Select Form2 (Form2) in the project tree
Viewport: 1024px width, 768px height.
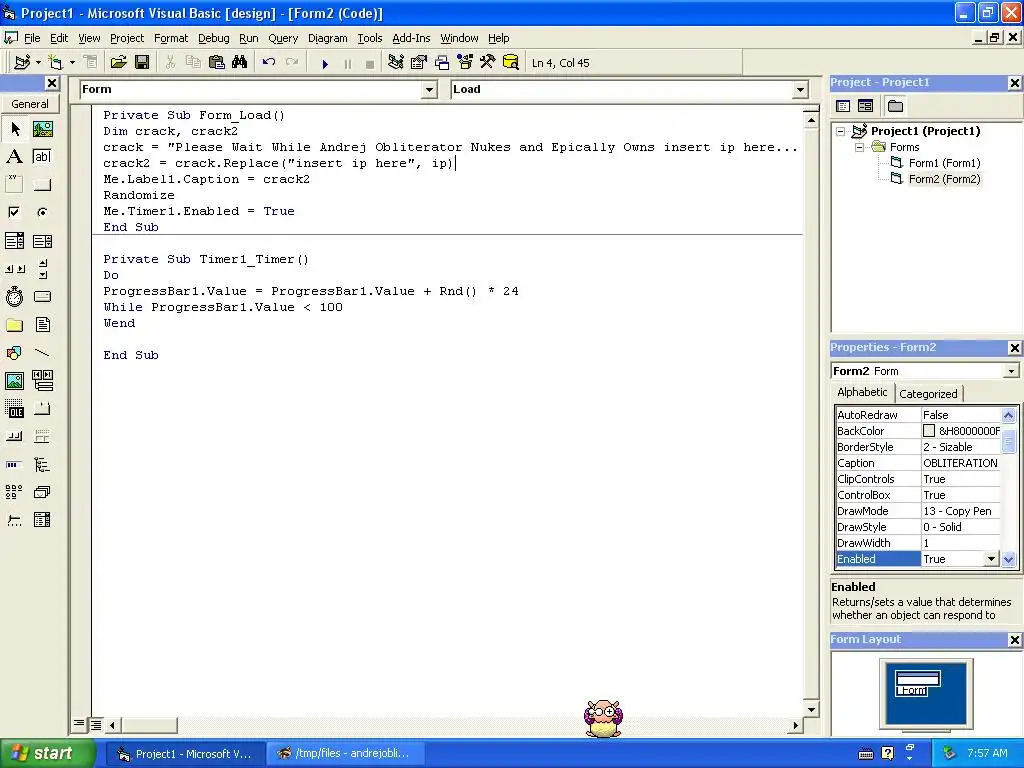point(944,179)
